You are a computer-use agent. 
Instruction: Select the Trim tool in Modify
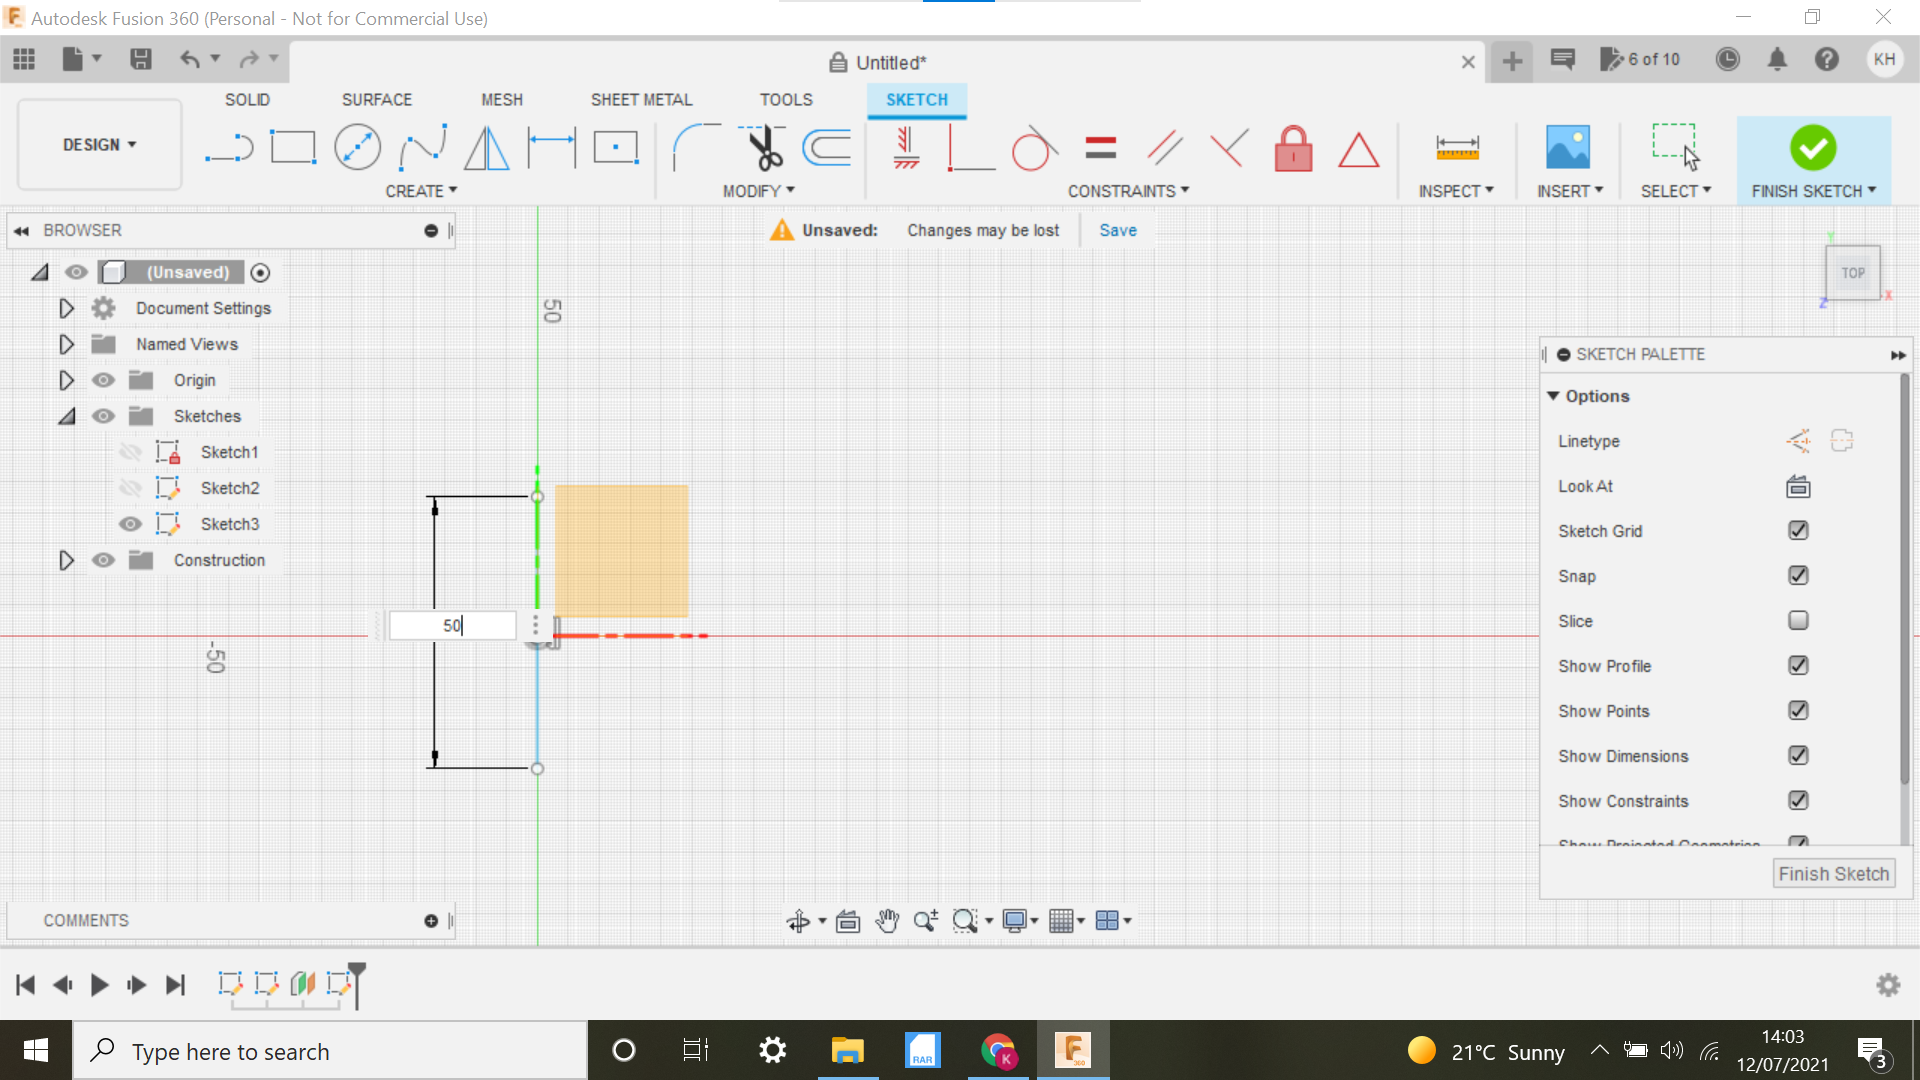(762, 146)
